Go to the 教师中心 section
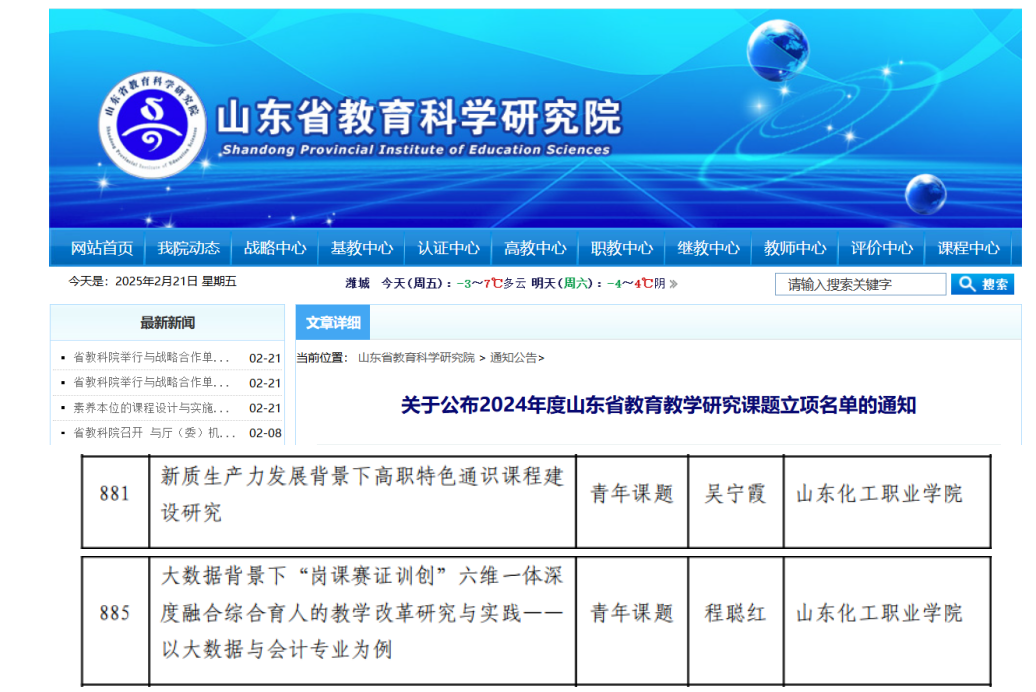The height and width of the screenshot is (692, 1036). [x=795, y=248]
